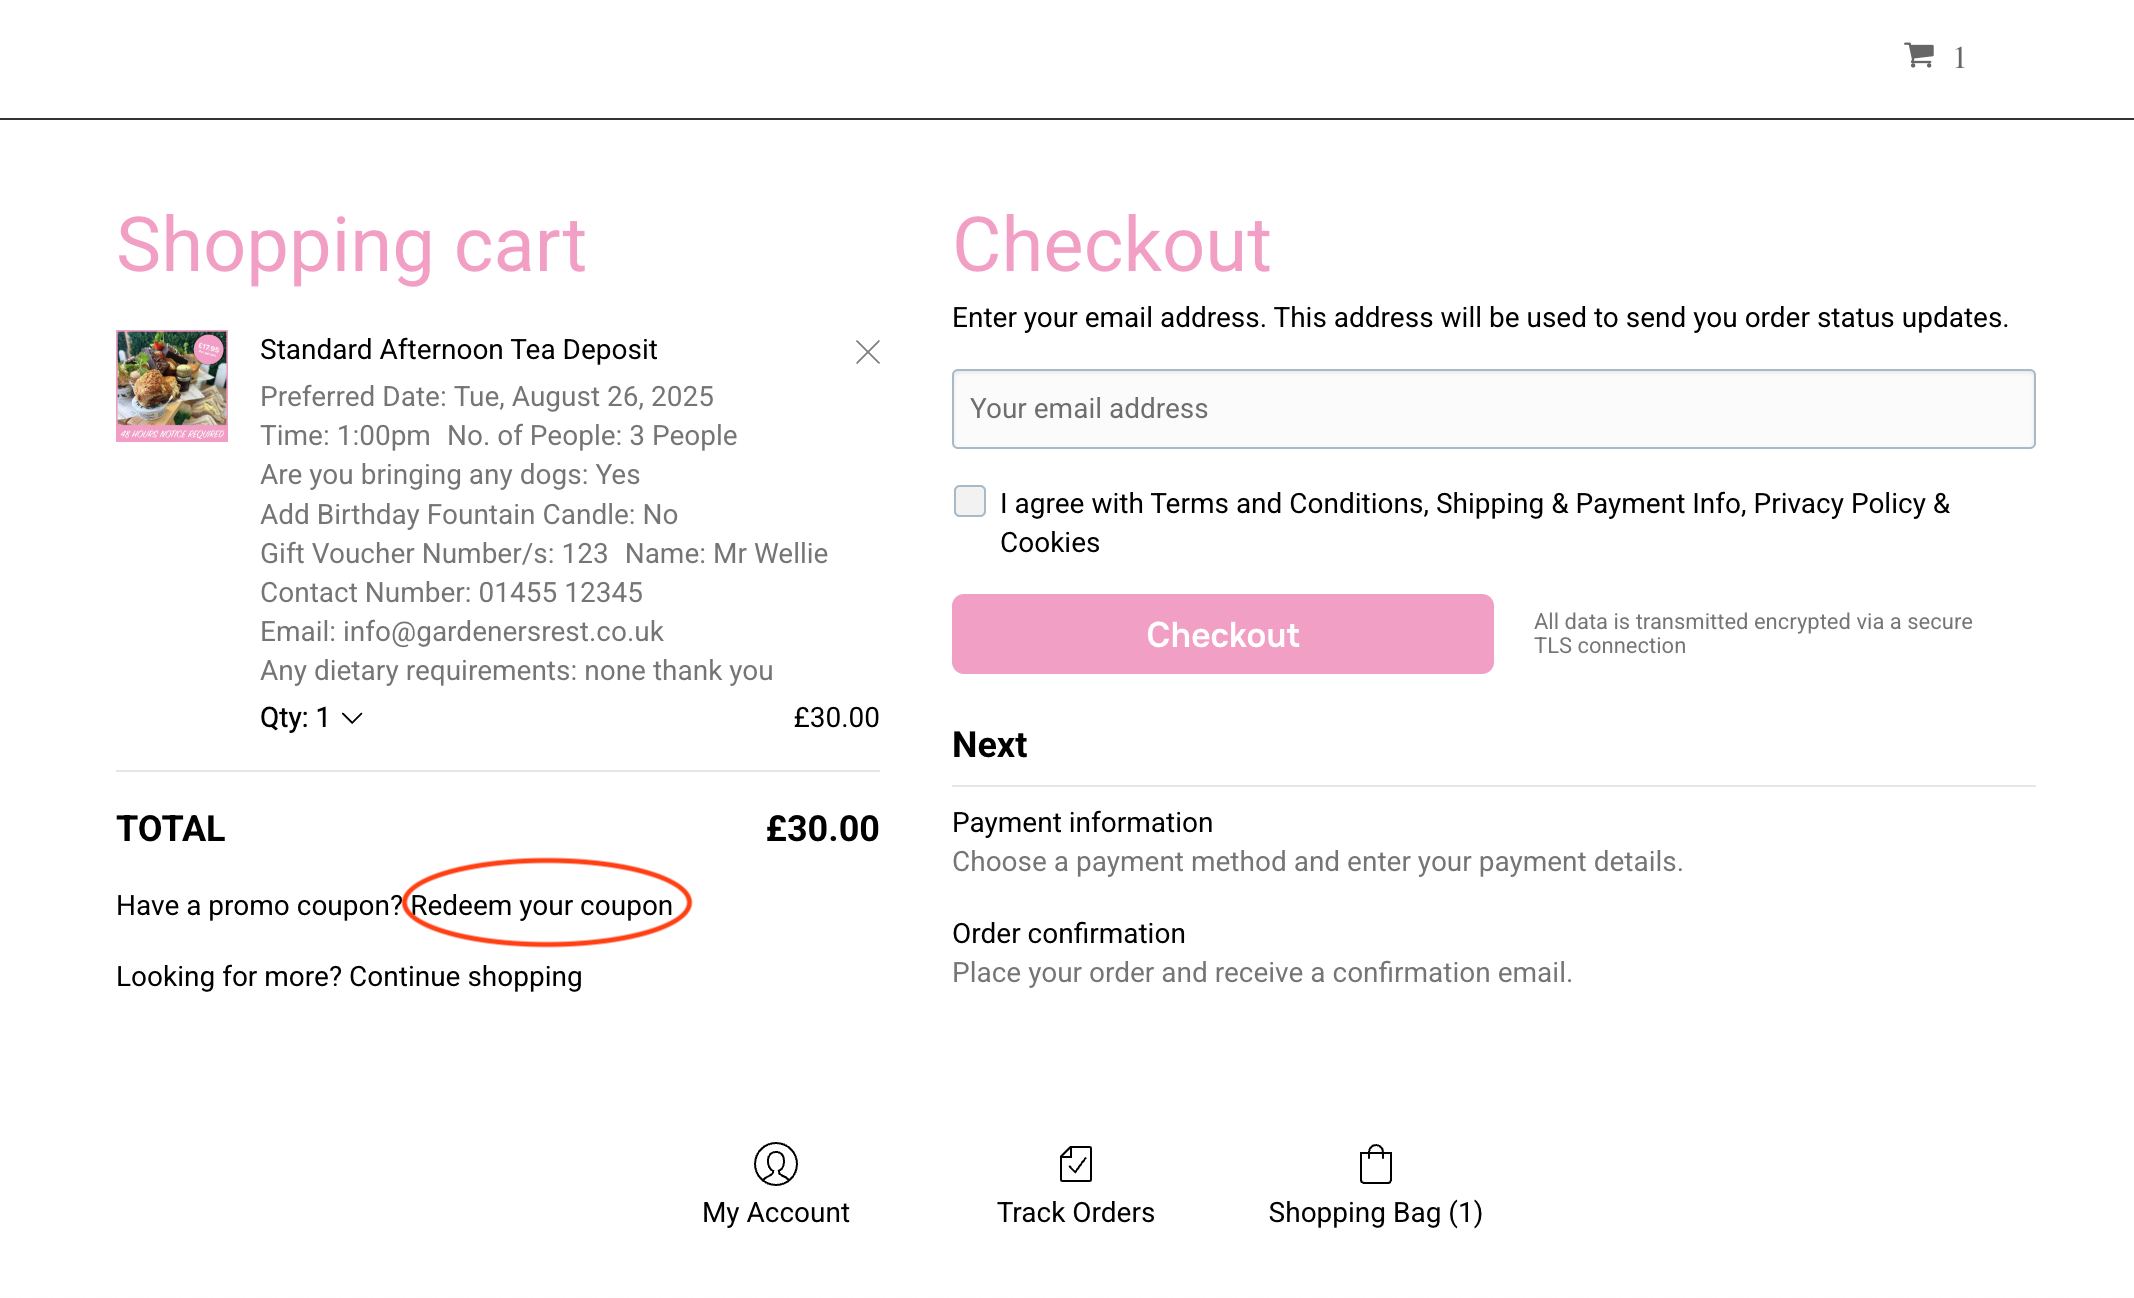Select the Track Orders label

tap(1076, 1212)
